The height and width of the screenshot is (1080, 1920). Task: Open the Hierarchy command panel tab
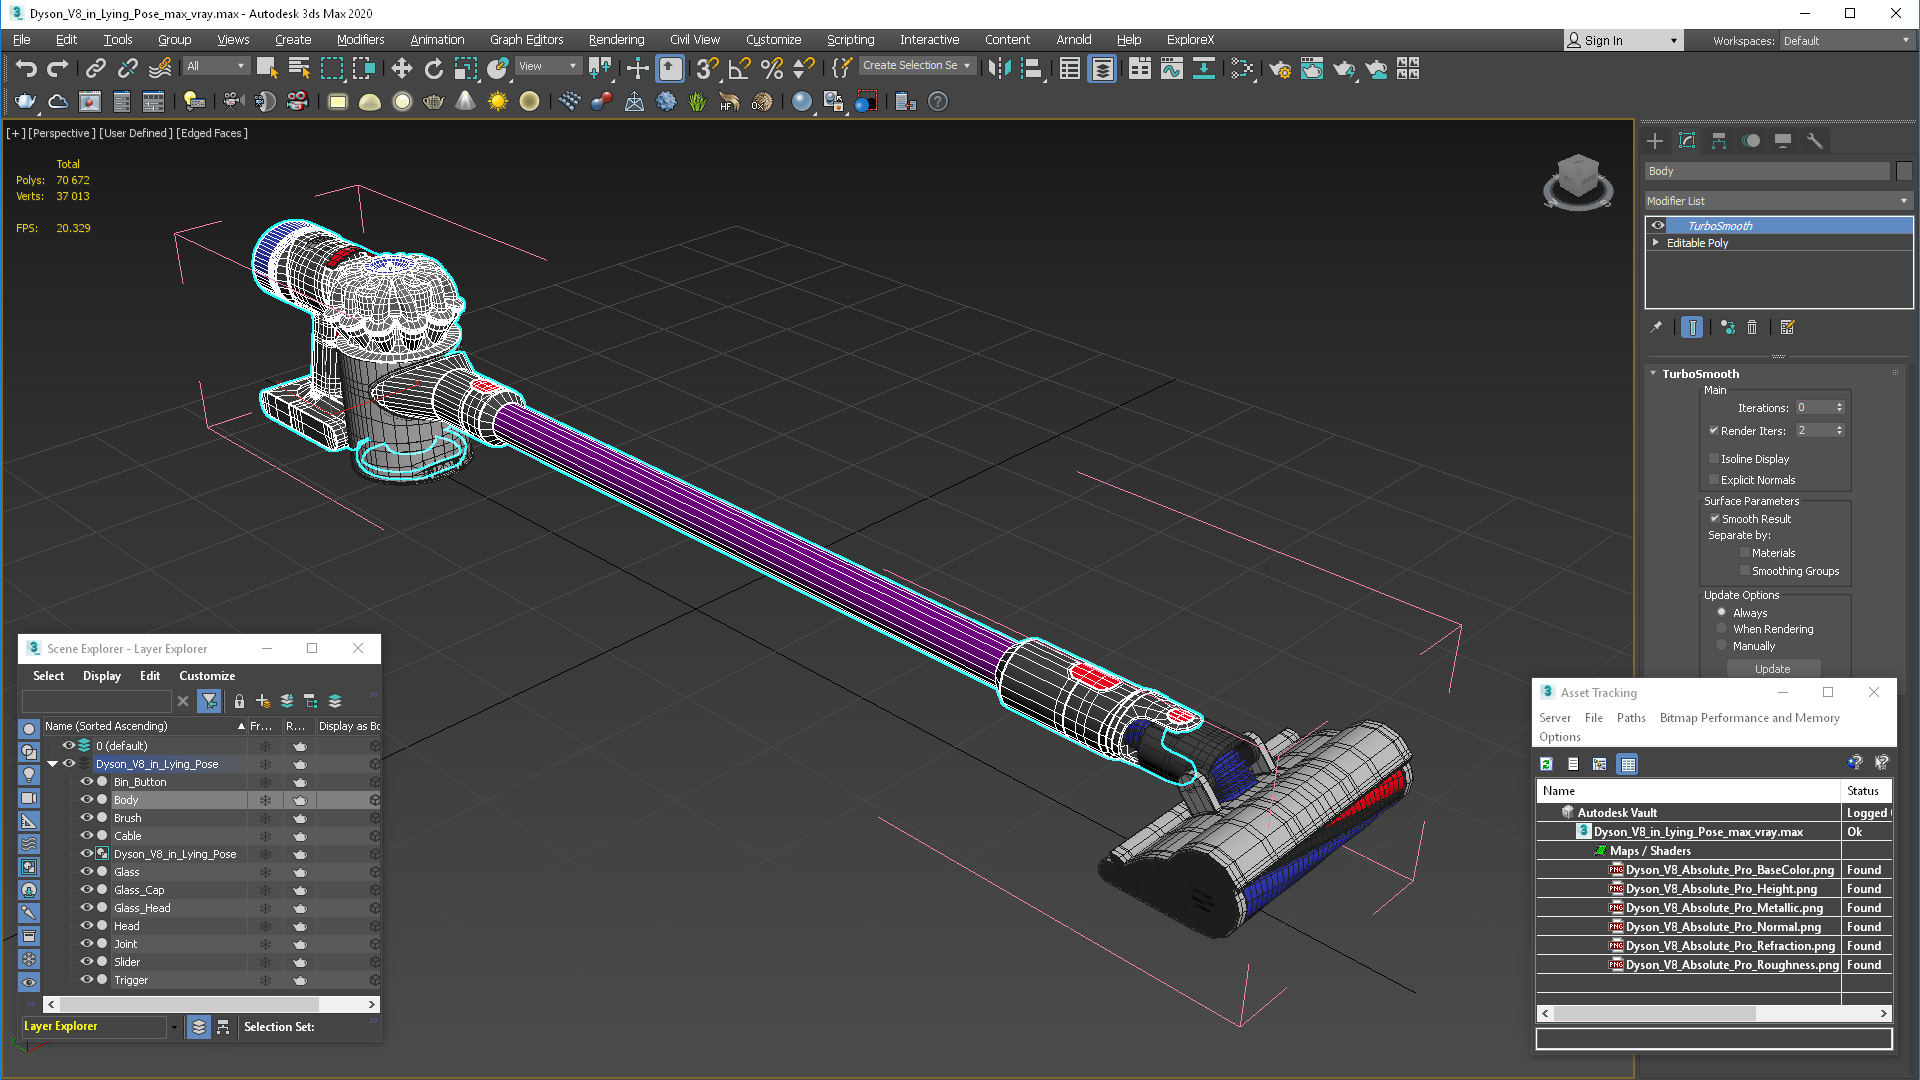coord(1719,141)
